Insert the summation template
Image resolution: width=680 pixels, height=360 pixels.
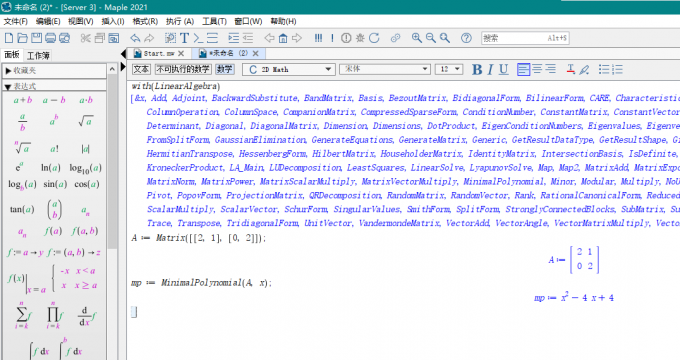[x=23, y=316]
